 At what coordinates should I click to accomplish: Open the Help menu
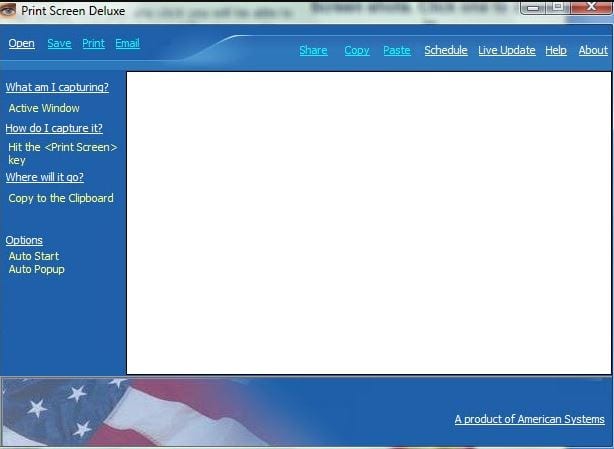tap(555, 51)
